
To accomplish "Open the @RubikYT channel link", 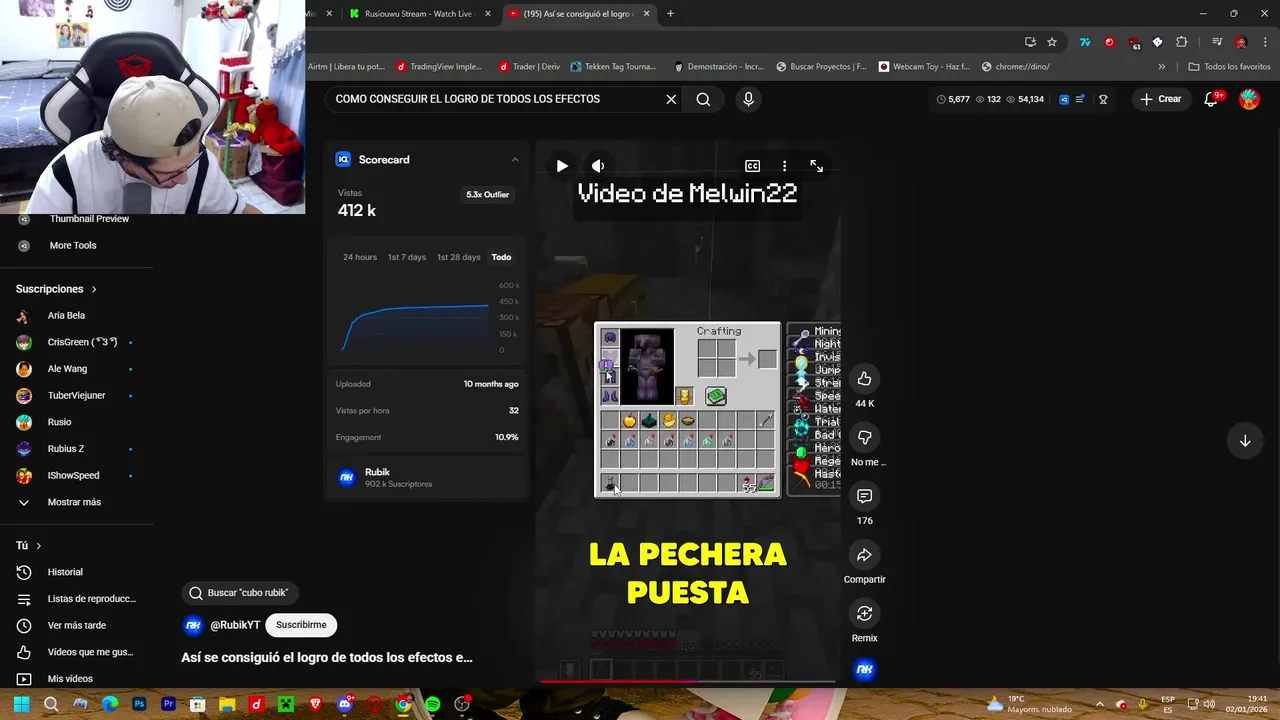I will point(235,625).
